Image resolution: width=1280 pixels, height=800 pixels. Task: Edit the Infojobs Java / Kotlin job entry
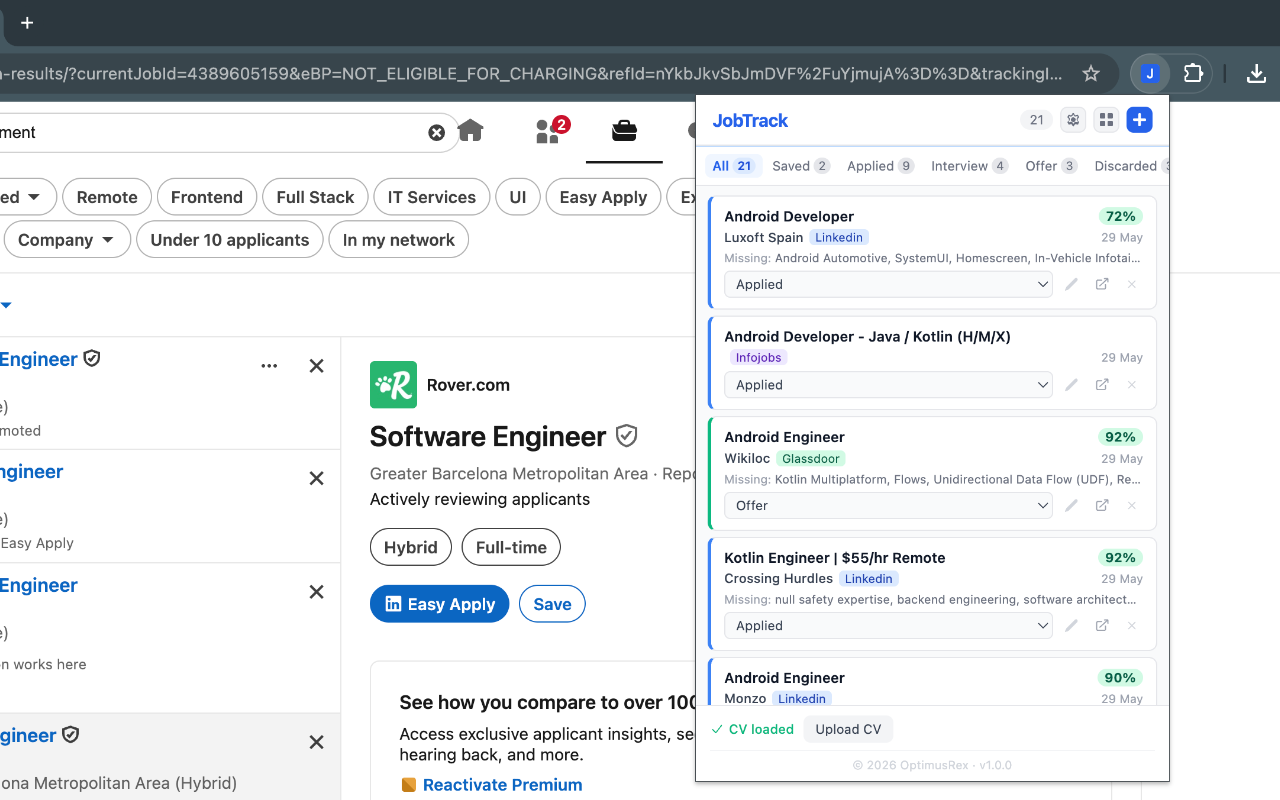pos(1071,385)
